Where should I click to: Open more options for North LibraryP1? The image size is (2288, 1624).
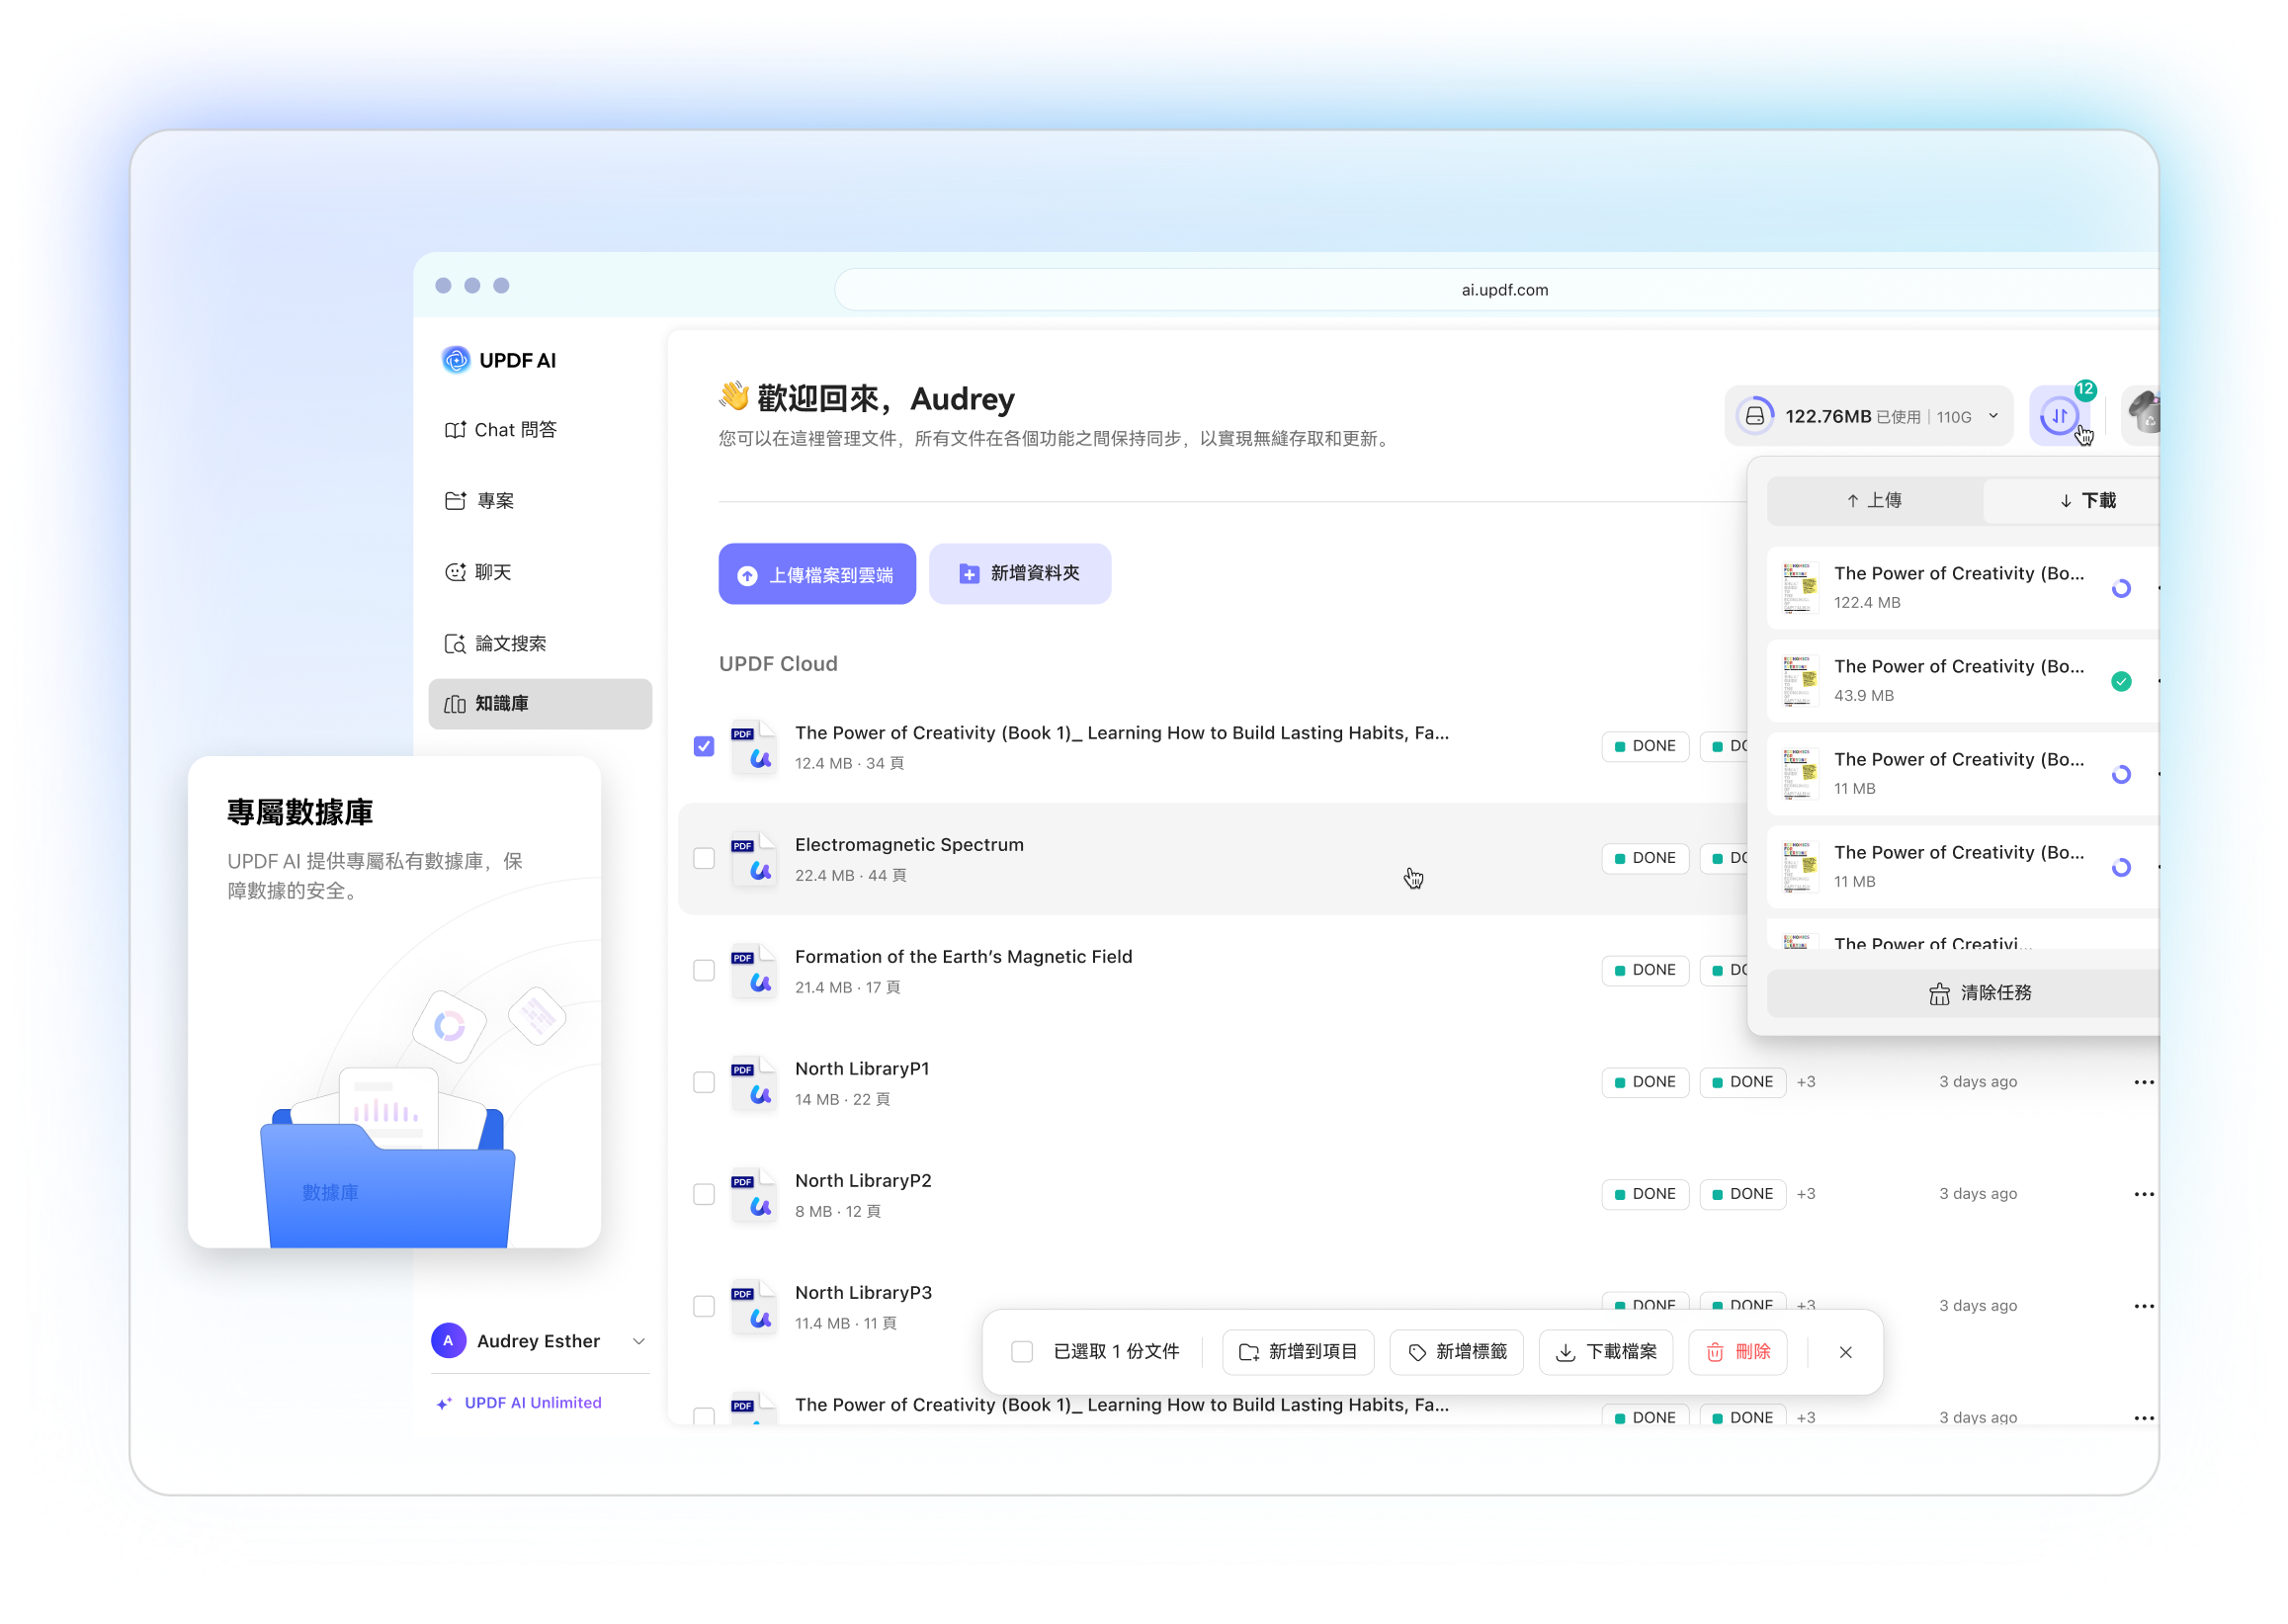pyautogui.click(x=2143, y=1082)
